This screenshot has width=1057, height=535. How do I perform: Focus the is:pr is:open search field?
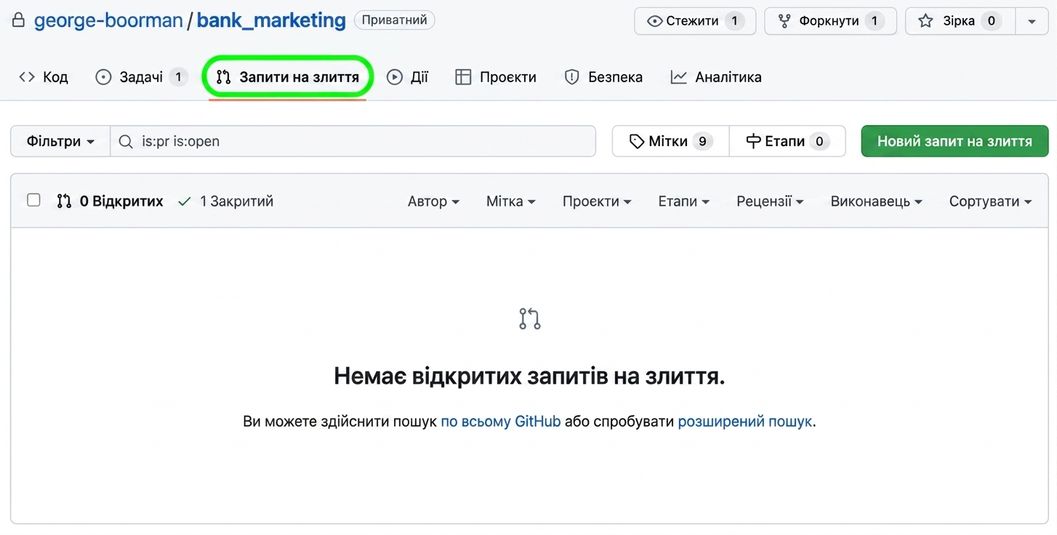[x=353, y=141]
